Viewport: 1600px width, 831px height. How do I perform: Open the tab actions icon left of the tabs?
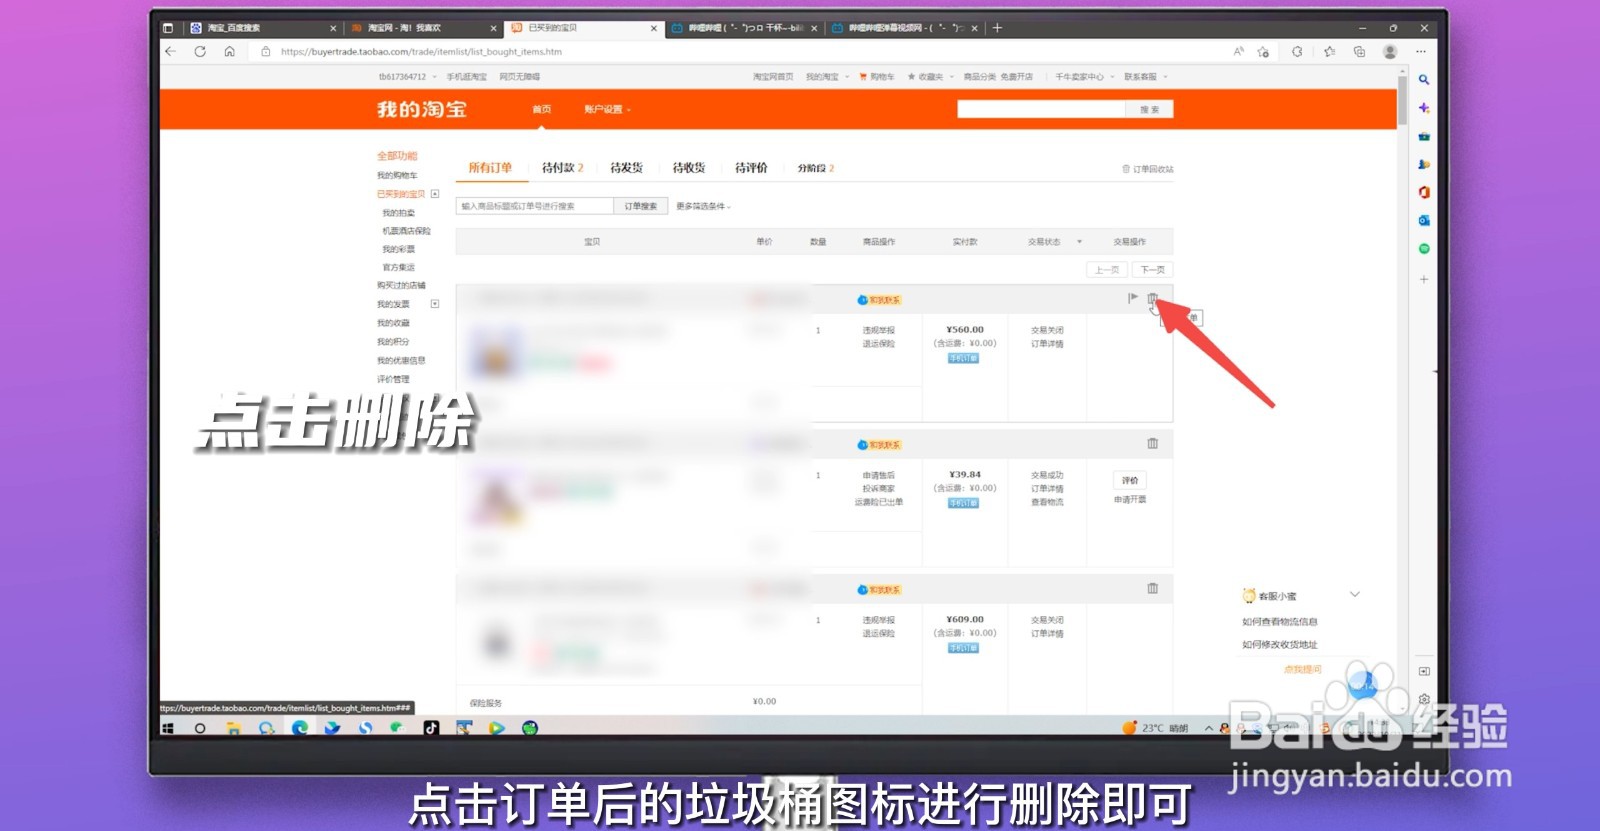[x=168, y=28]
